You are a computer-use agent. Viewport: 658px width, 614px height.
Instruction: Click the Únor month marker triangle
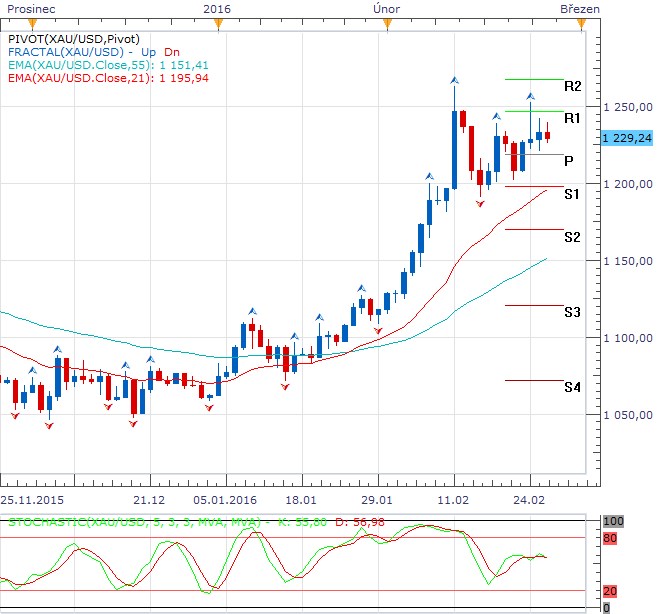pos(387,25)
